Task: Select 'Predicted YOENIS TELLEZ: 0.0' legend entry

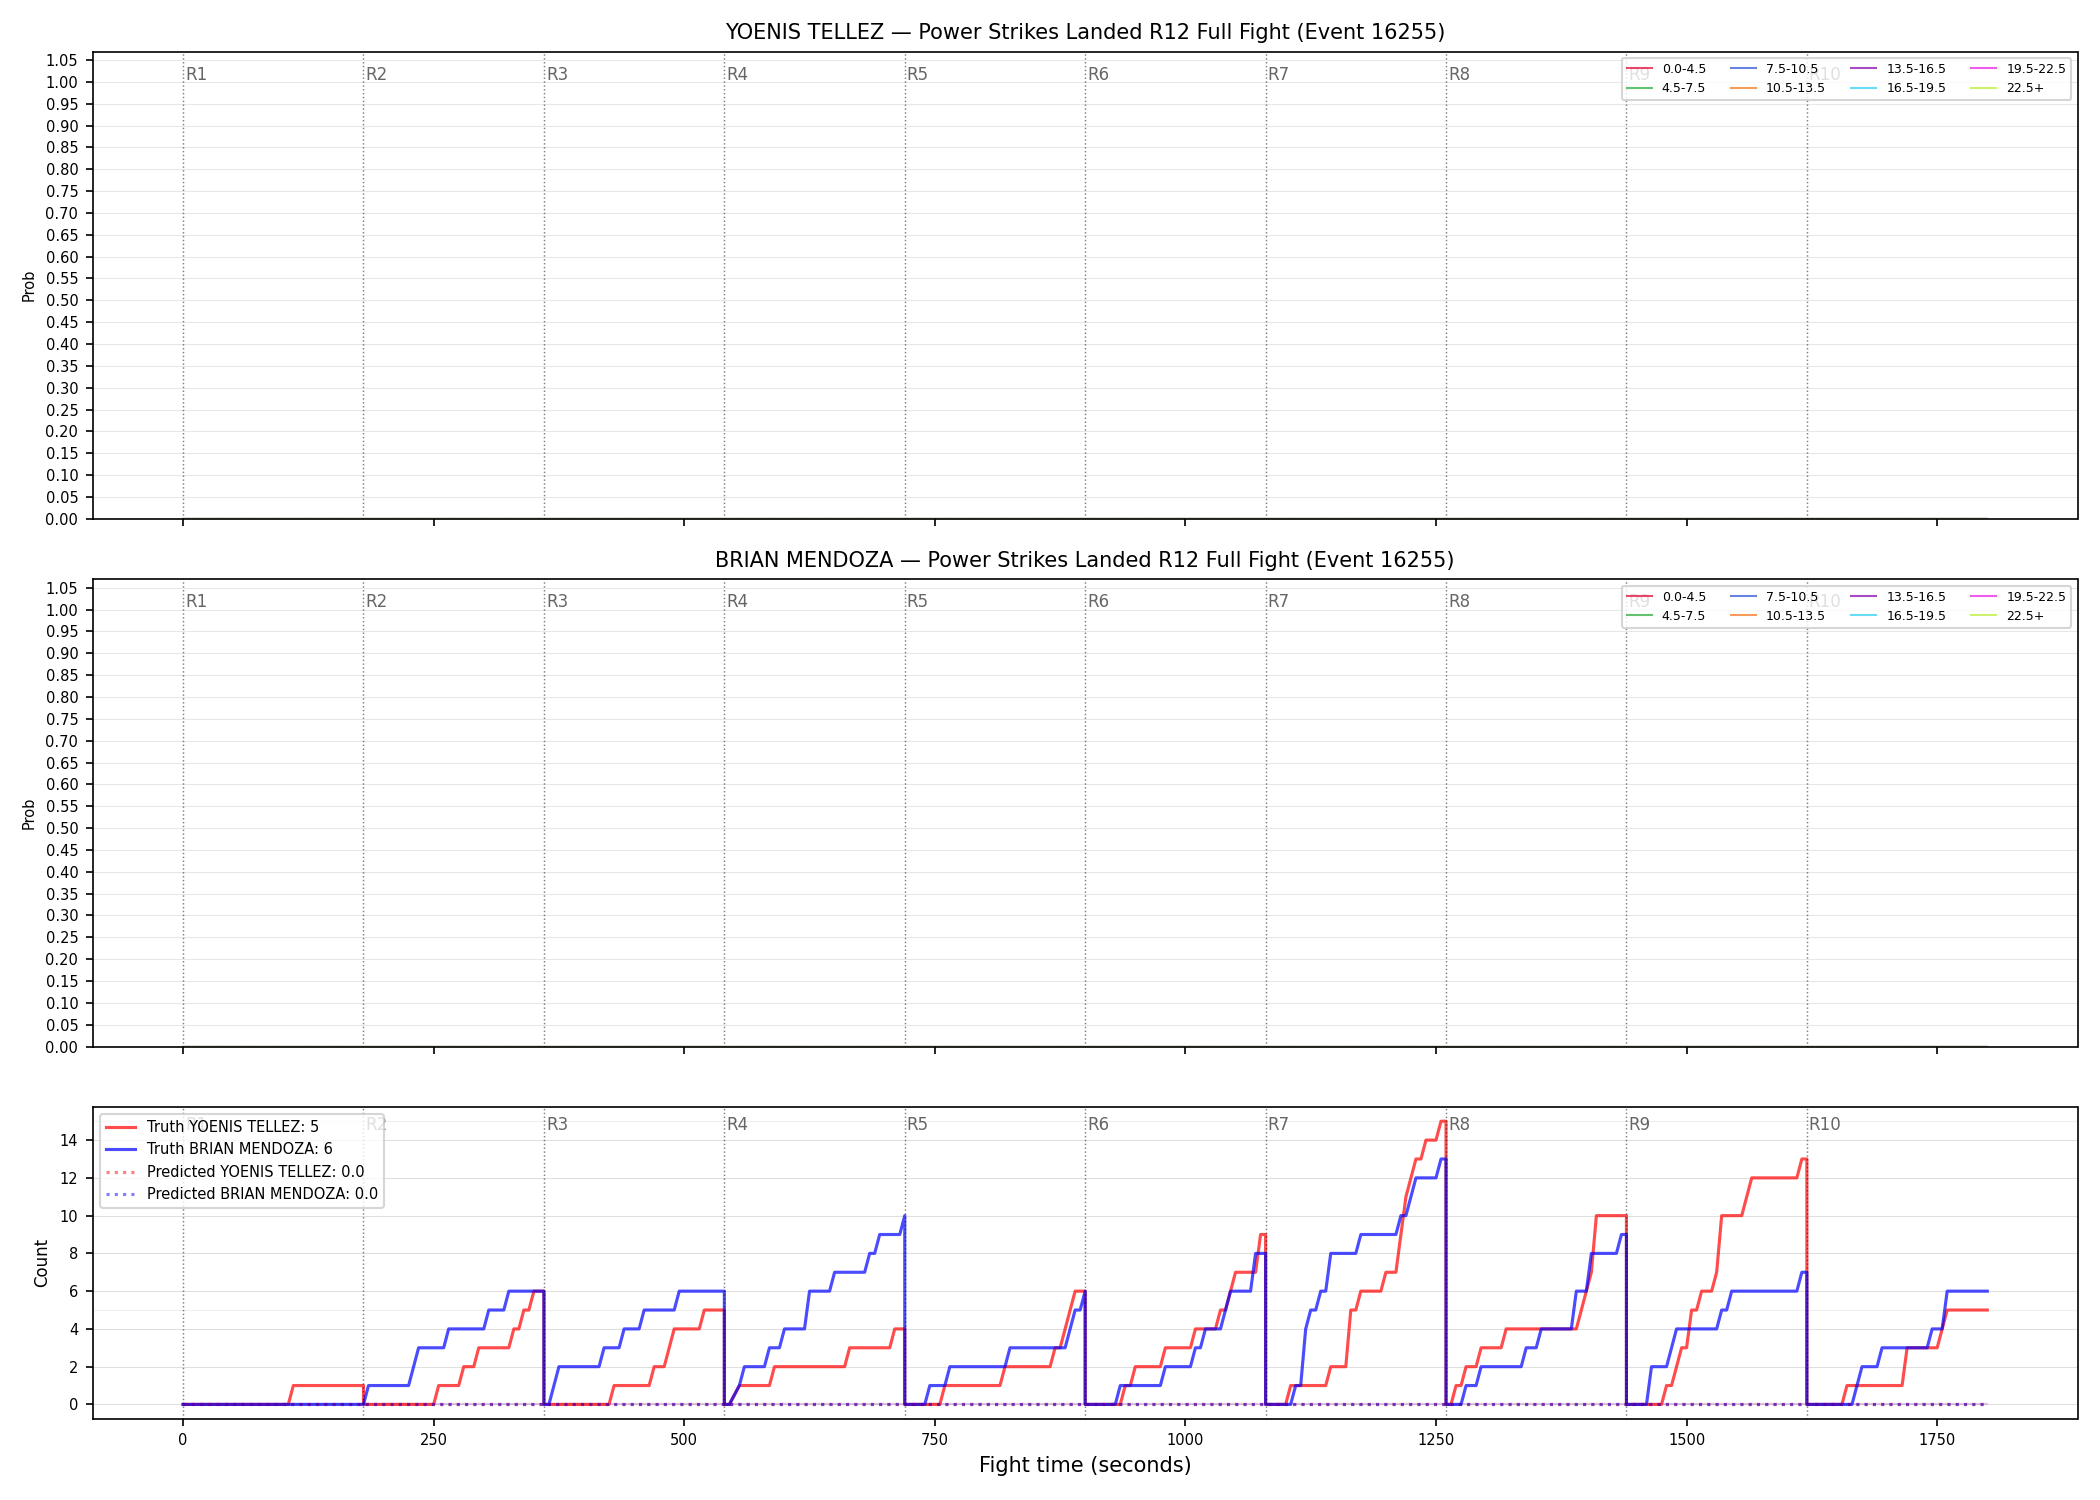Action: 234,1171
